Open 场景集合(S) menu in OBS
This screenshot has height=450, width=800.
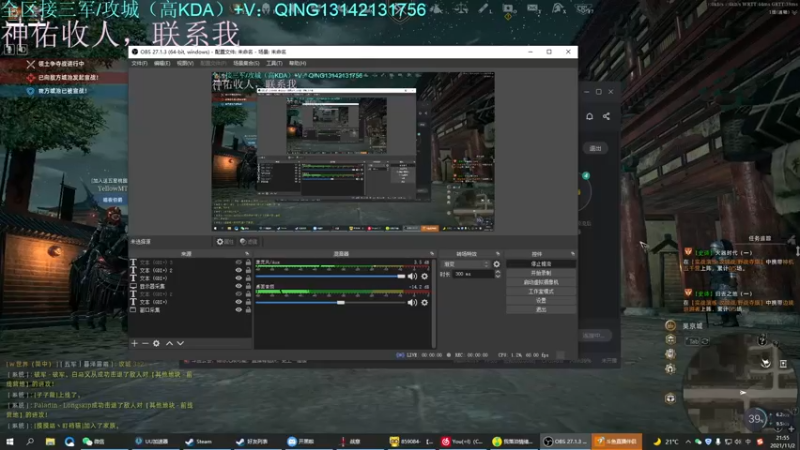coord(246,63)
